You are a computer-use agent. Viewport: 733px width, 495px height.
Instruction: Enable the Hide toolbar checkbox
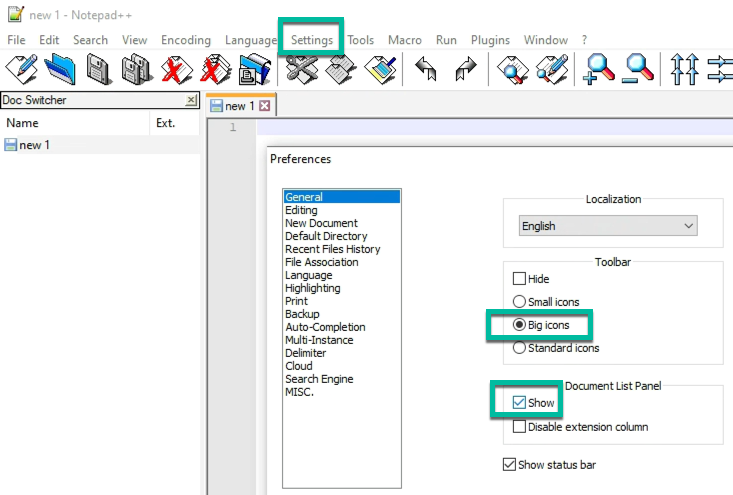519,279
